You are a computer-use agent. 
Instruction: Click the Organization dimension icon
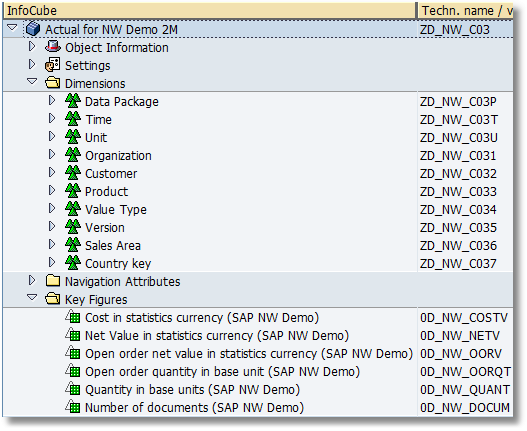coord(73,155)
